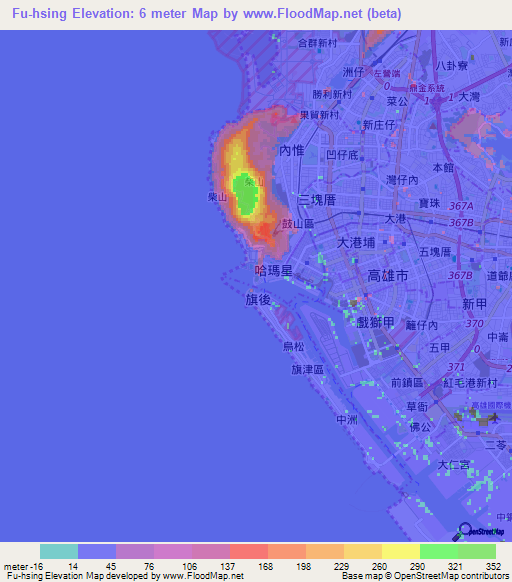512x582 pixels.
Task: Click the 內惟 map label
Action: (292, 150)
